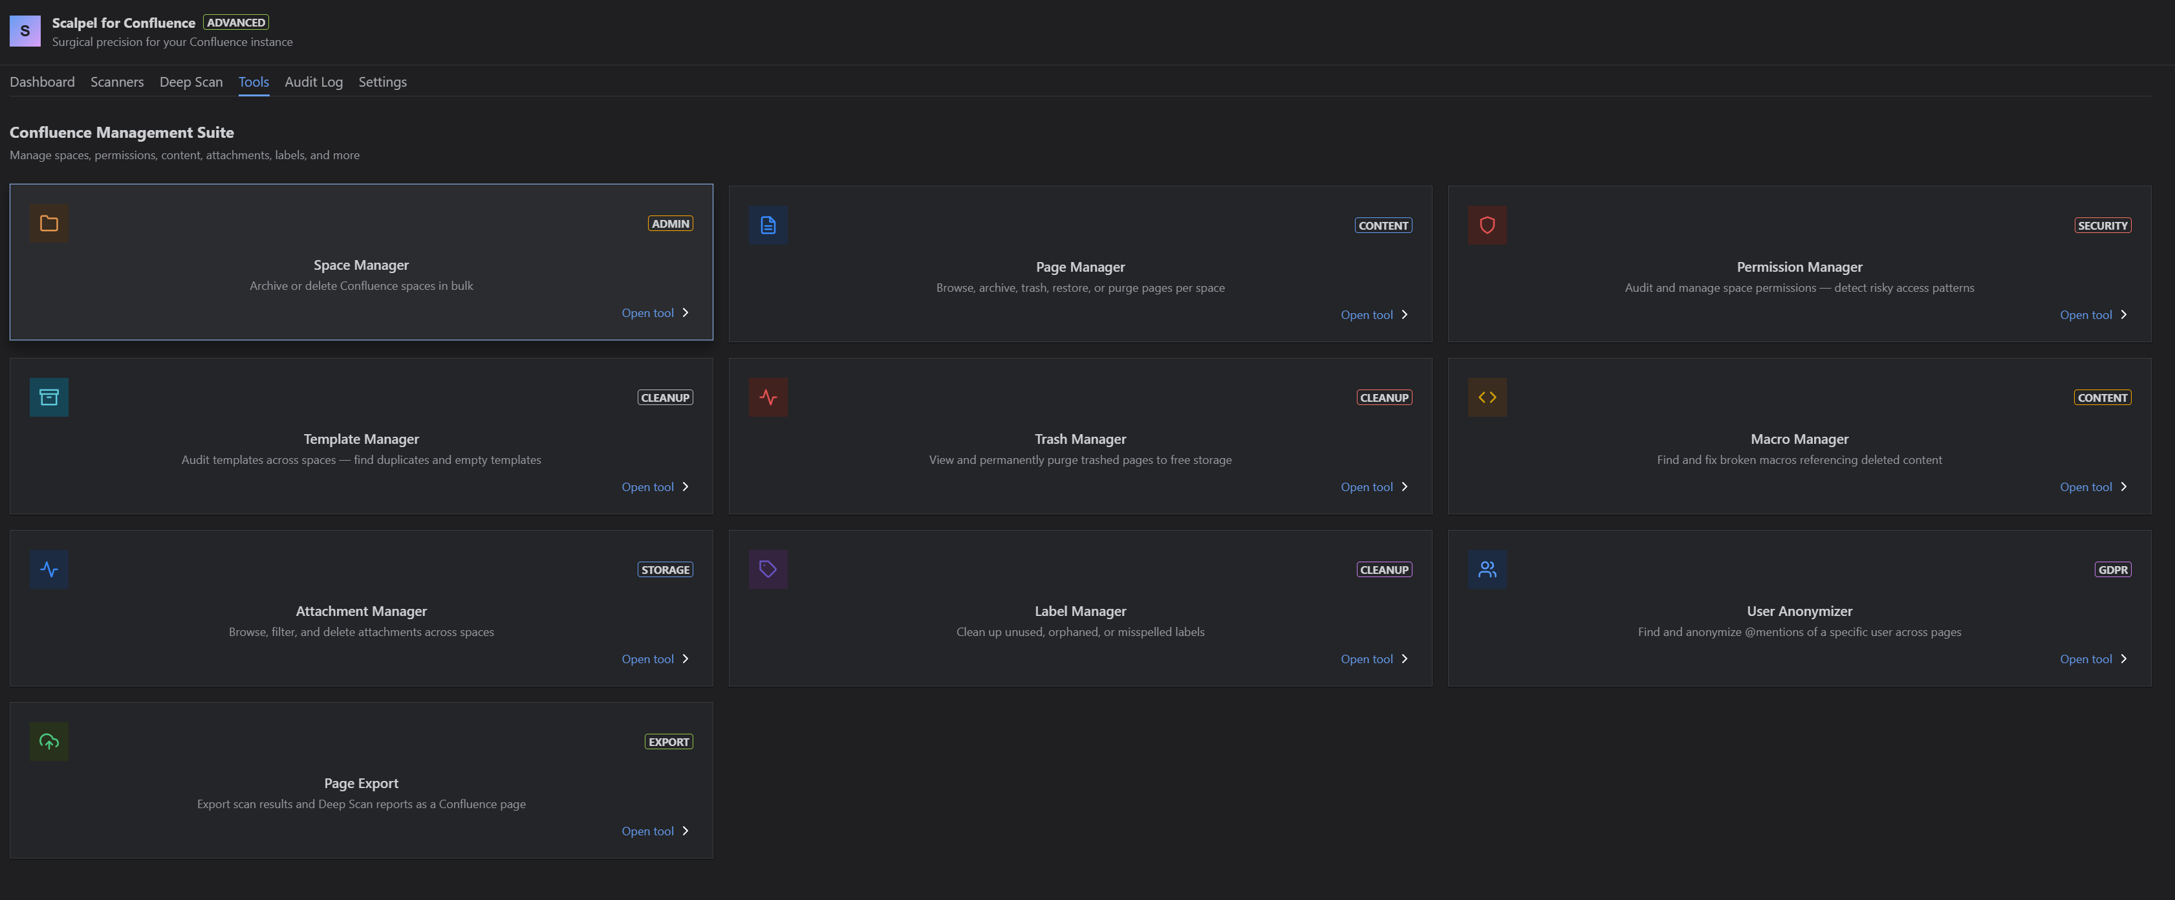Click the Attachment Manager card title
This screenshot has width=2175, height=900.
pos(361,611)
